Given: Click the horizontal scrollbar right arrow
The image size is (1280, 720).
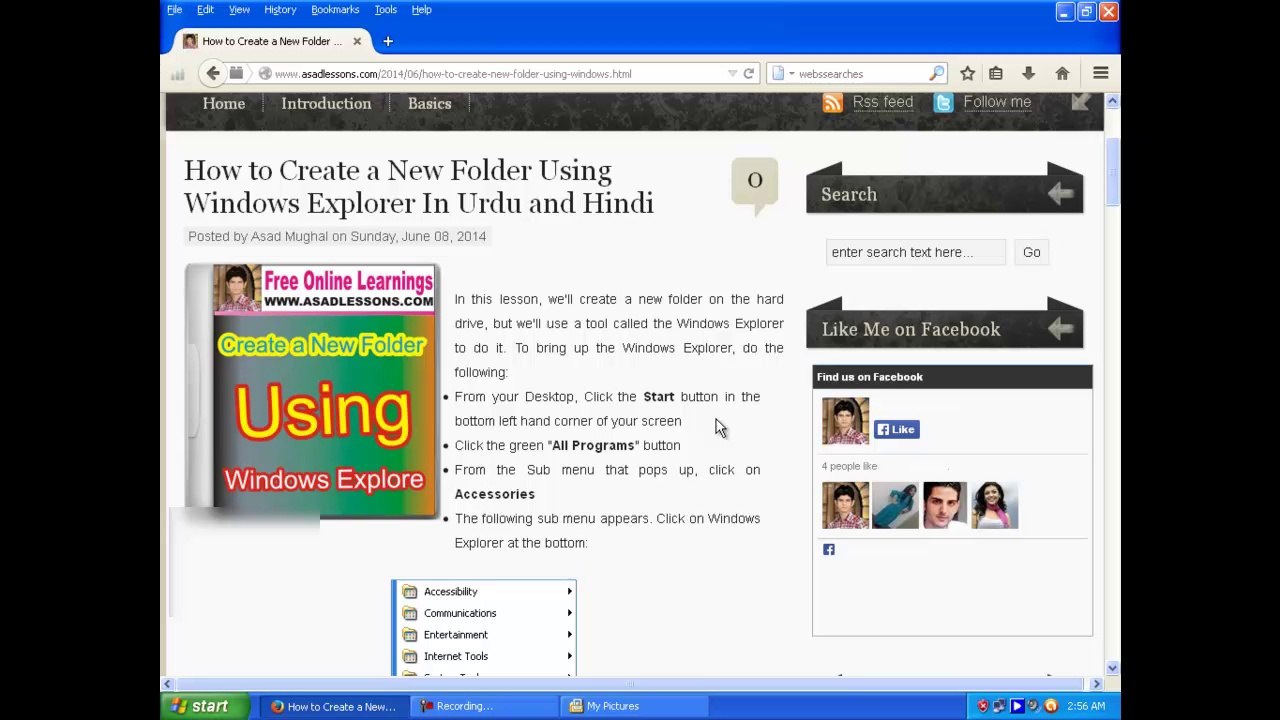Looking at the screenshot, I should pos(1096,684).
